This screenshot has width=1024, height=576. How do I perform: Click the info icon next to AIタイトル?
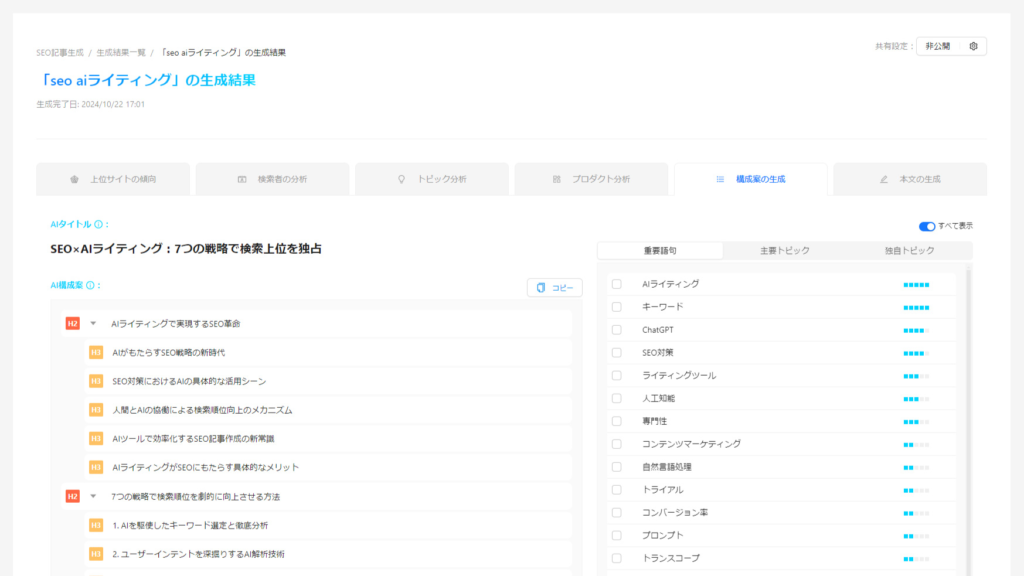[99, 224]
